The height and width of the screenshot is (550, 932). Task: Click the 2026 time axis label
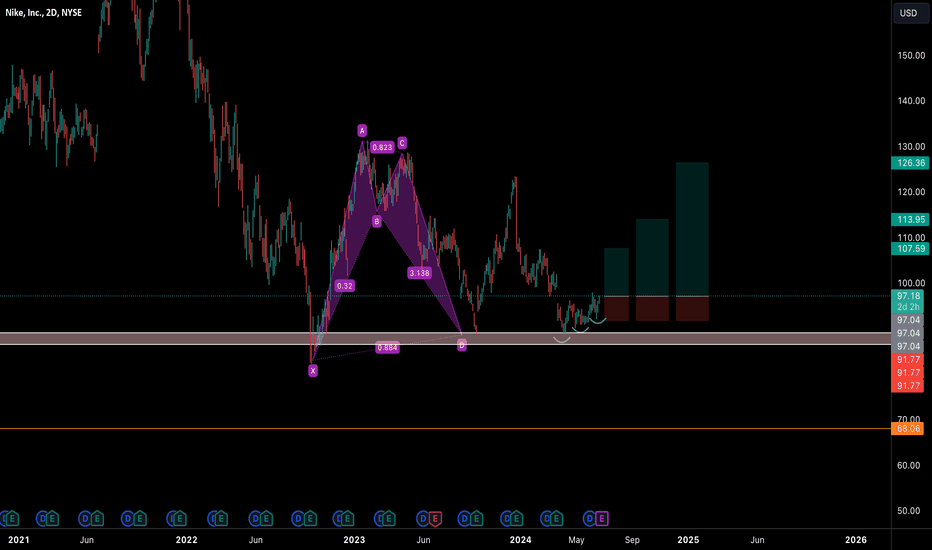(x=856, y=540)
